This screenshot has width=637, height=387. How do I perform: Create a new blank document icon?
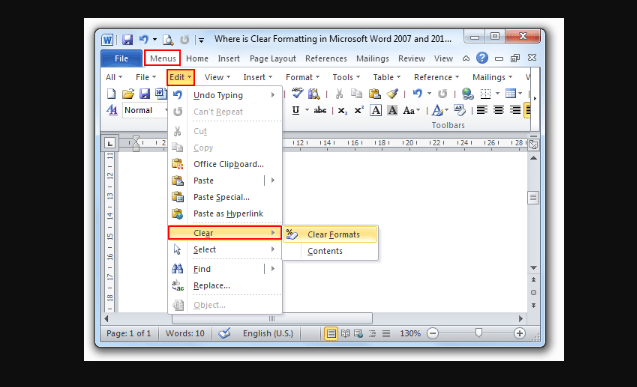click(x=111, y=94)
